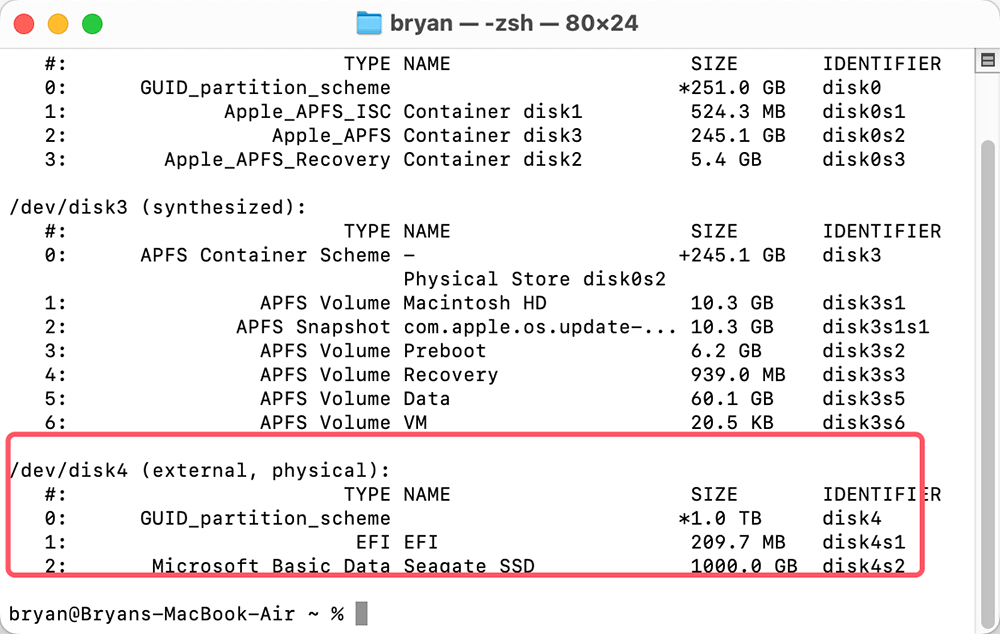
Task: Click the "/dev/disk4 (external, physical)" line
Action: pos(198,470)
